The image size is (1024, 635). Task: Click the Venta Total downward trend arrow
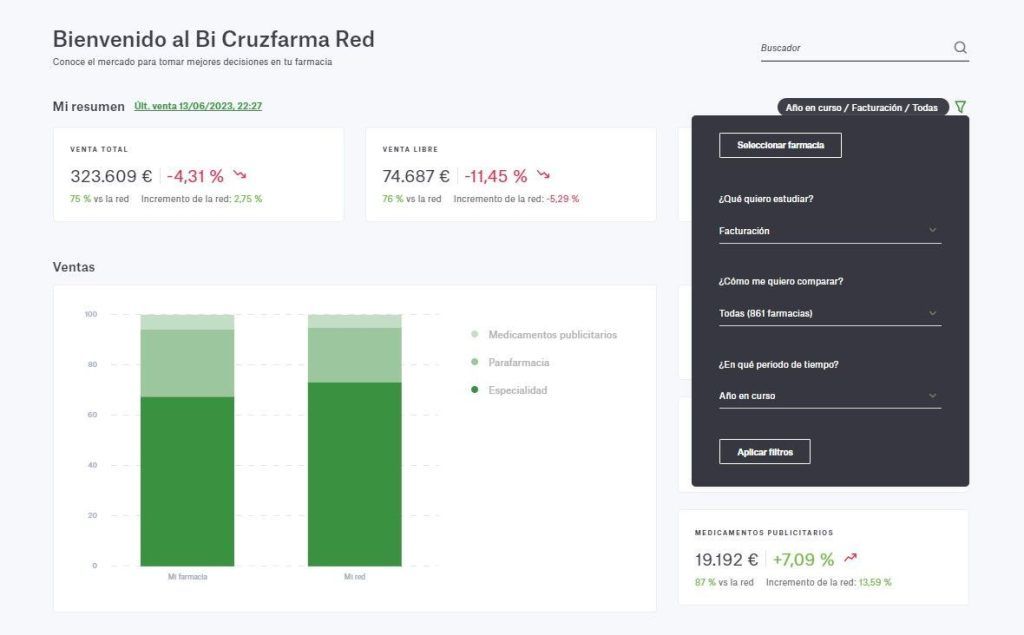coord(240,175)
